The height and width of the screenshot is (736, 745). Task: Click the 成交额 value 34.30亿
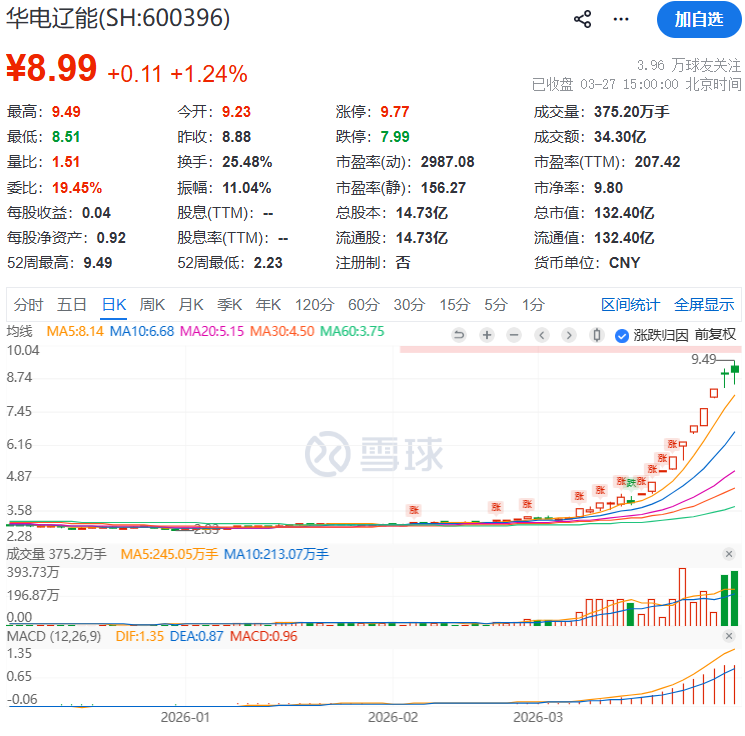[620, 137]
